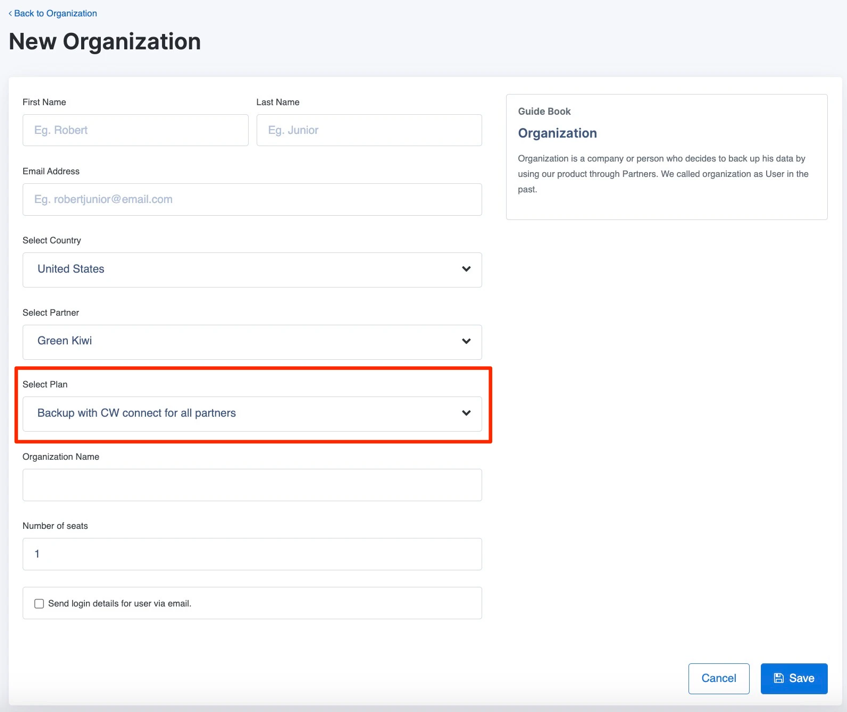Click the Organization heading in Guide Book
The height and width of the screenshot is (712, 847).
click(x=557, y=133)
